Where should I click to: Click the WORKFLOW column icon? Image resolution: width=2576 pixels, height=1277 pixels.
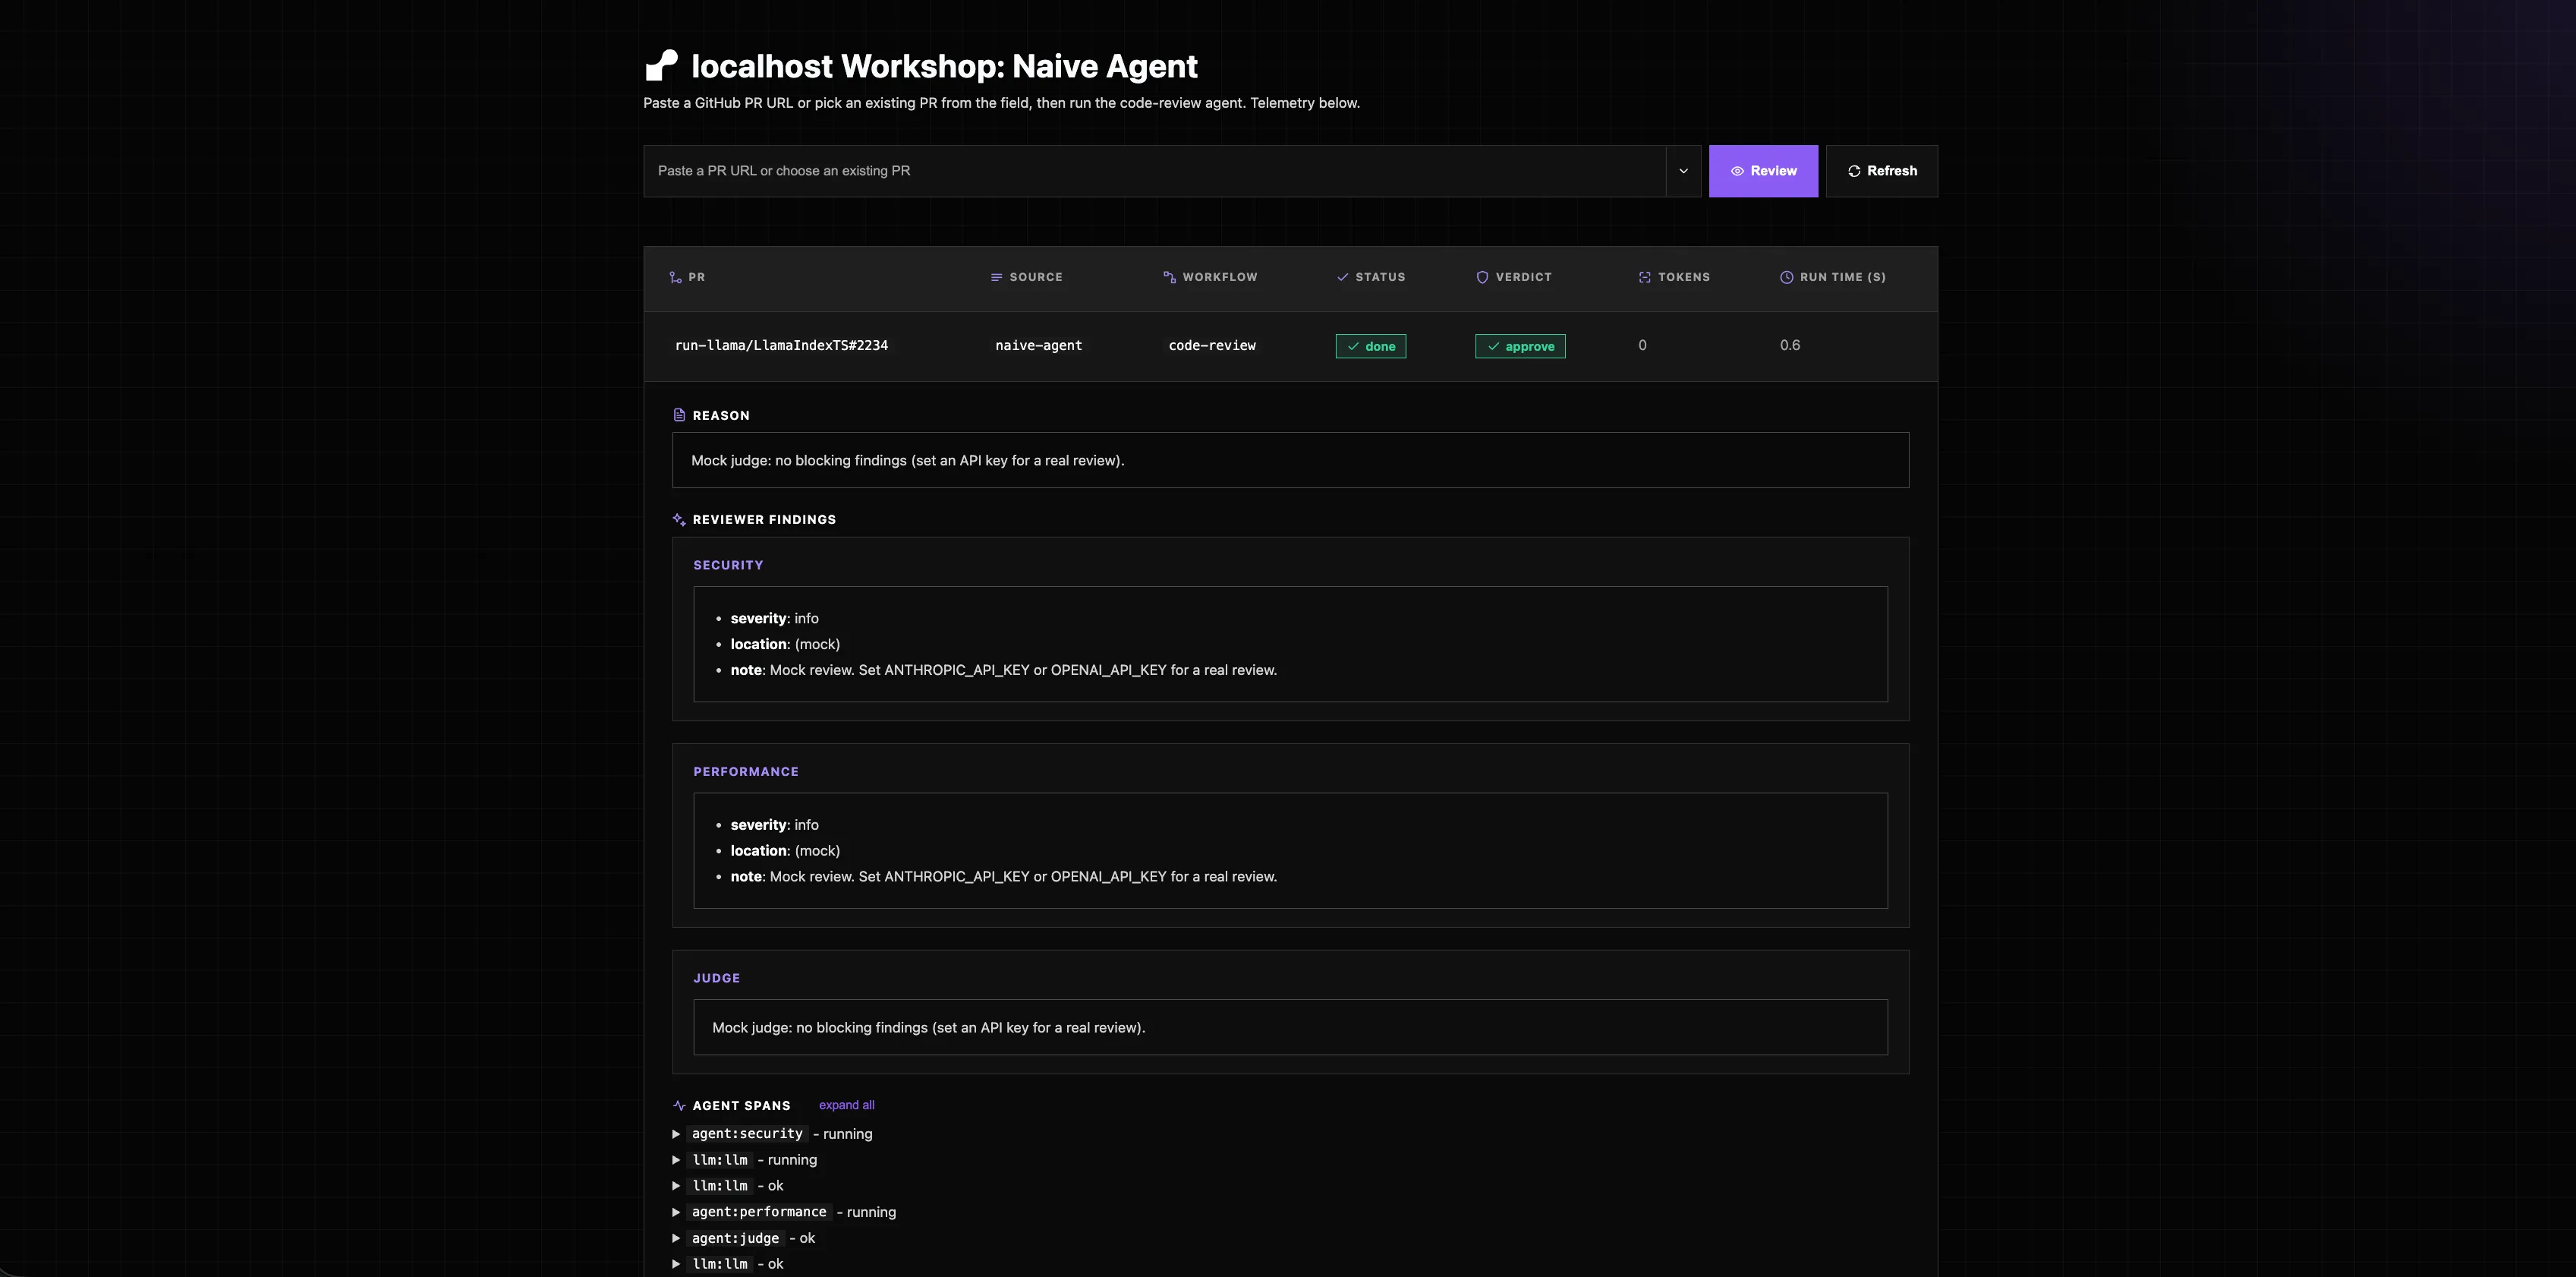1170,277
